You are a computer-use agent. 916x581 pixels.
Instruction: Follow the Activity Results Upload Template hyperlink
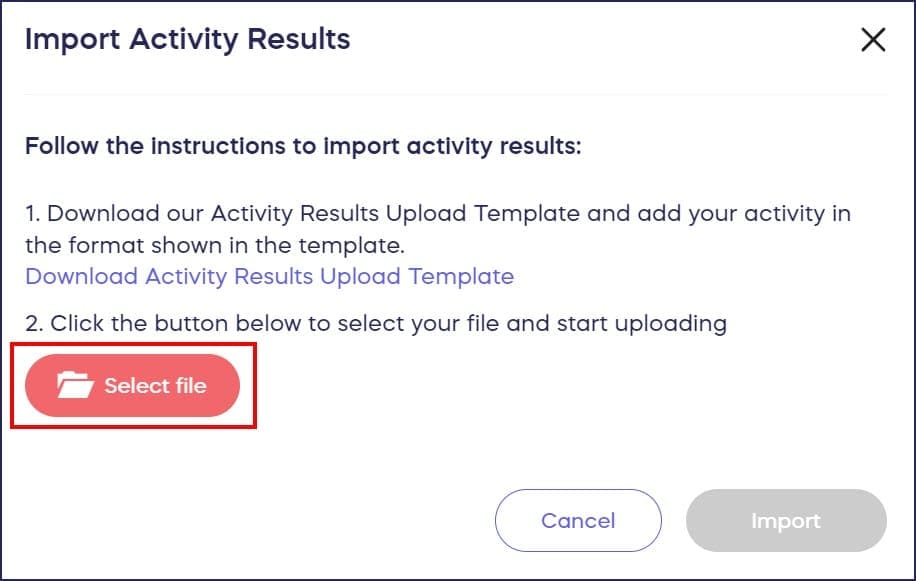(x=268, y=277)
